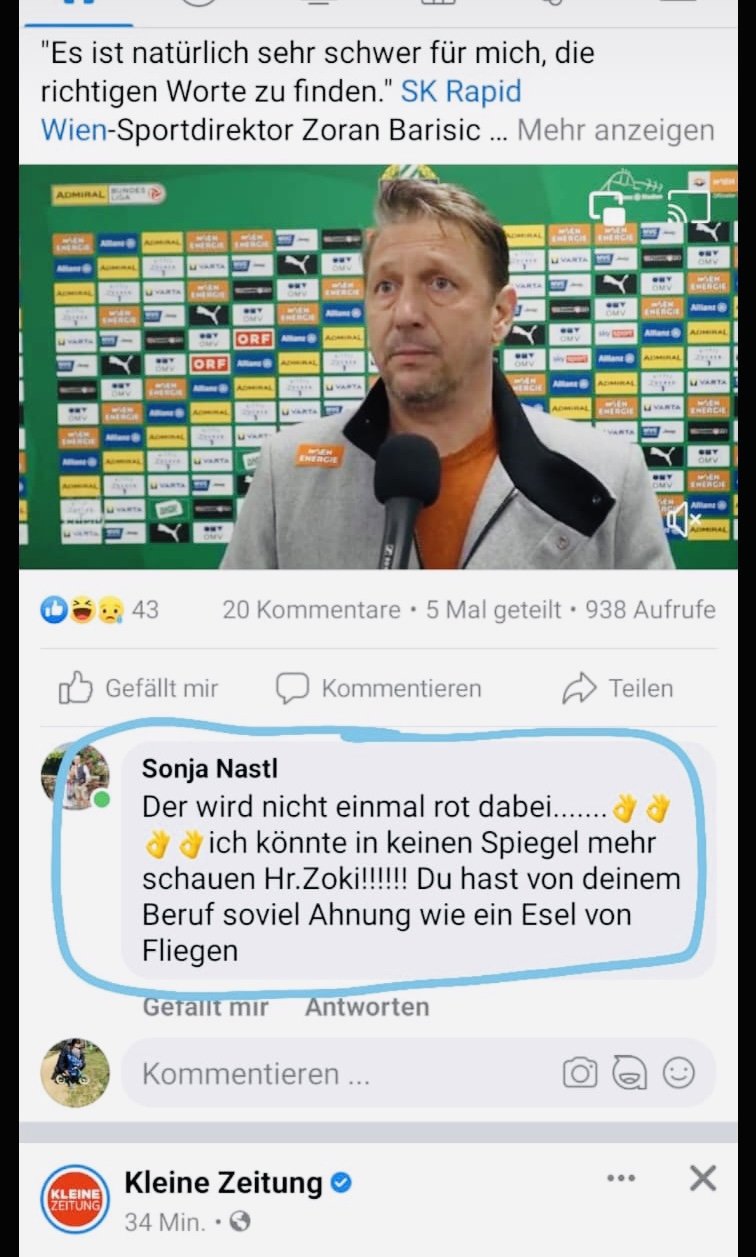This screenshot has height=1257, width=756.
Task: Tap the cast-to-screen icon on video
Action: (x=688, y=205)
